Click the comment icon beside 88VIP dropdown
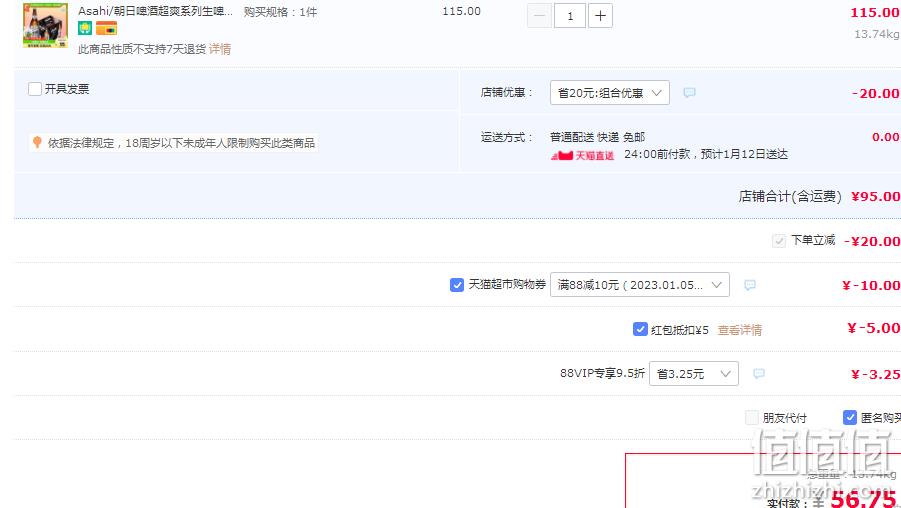The image size is (901, 508). 758,374
